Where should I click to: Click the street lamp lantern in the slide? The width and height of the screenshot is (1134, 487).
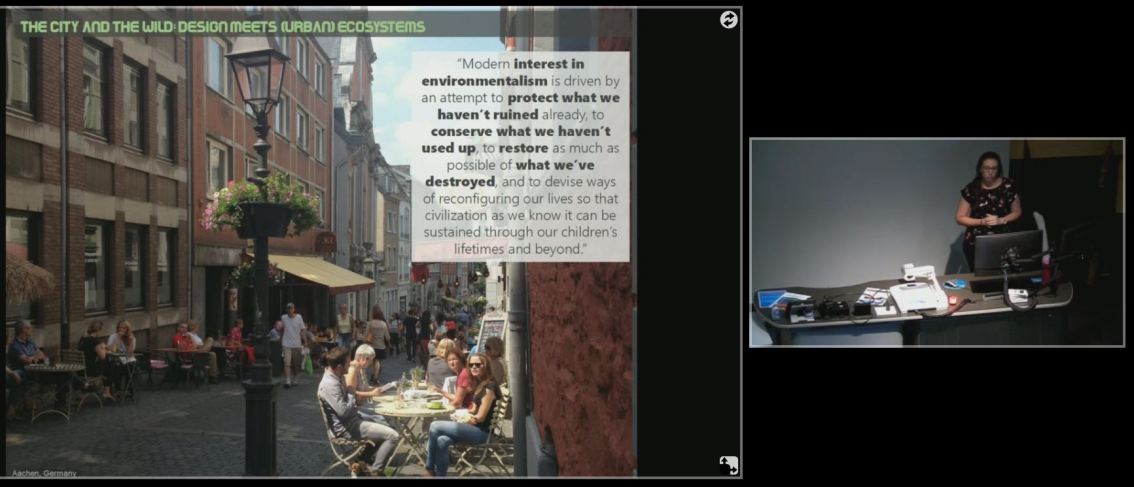257,78
